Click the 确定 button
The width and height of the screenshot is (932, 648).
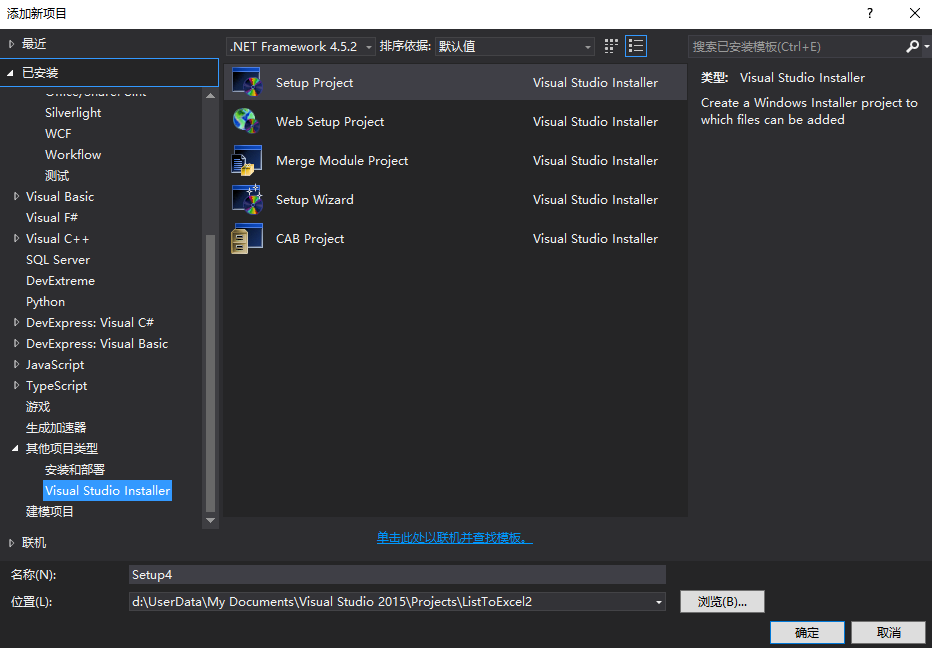point(806,632)
